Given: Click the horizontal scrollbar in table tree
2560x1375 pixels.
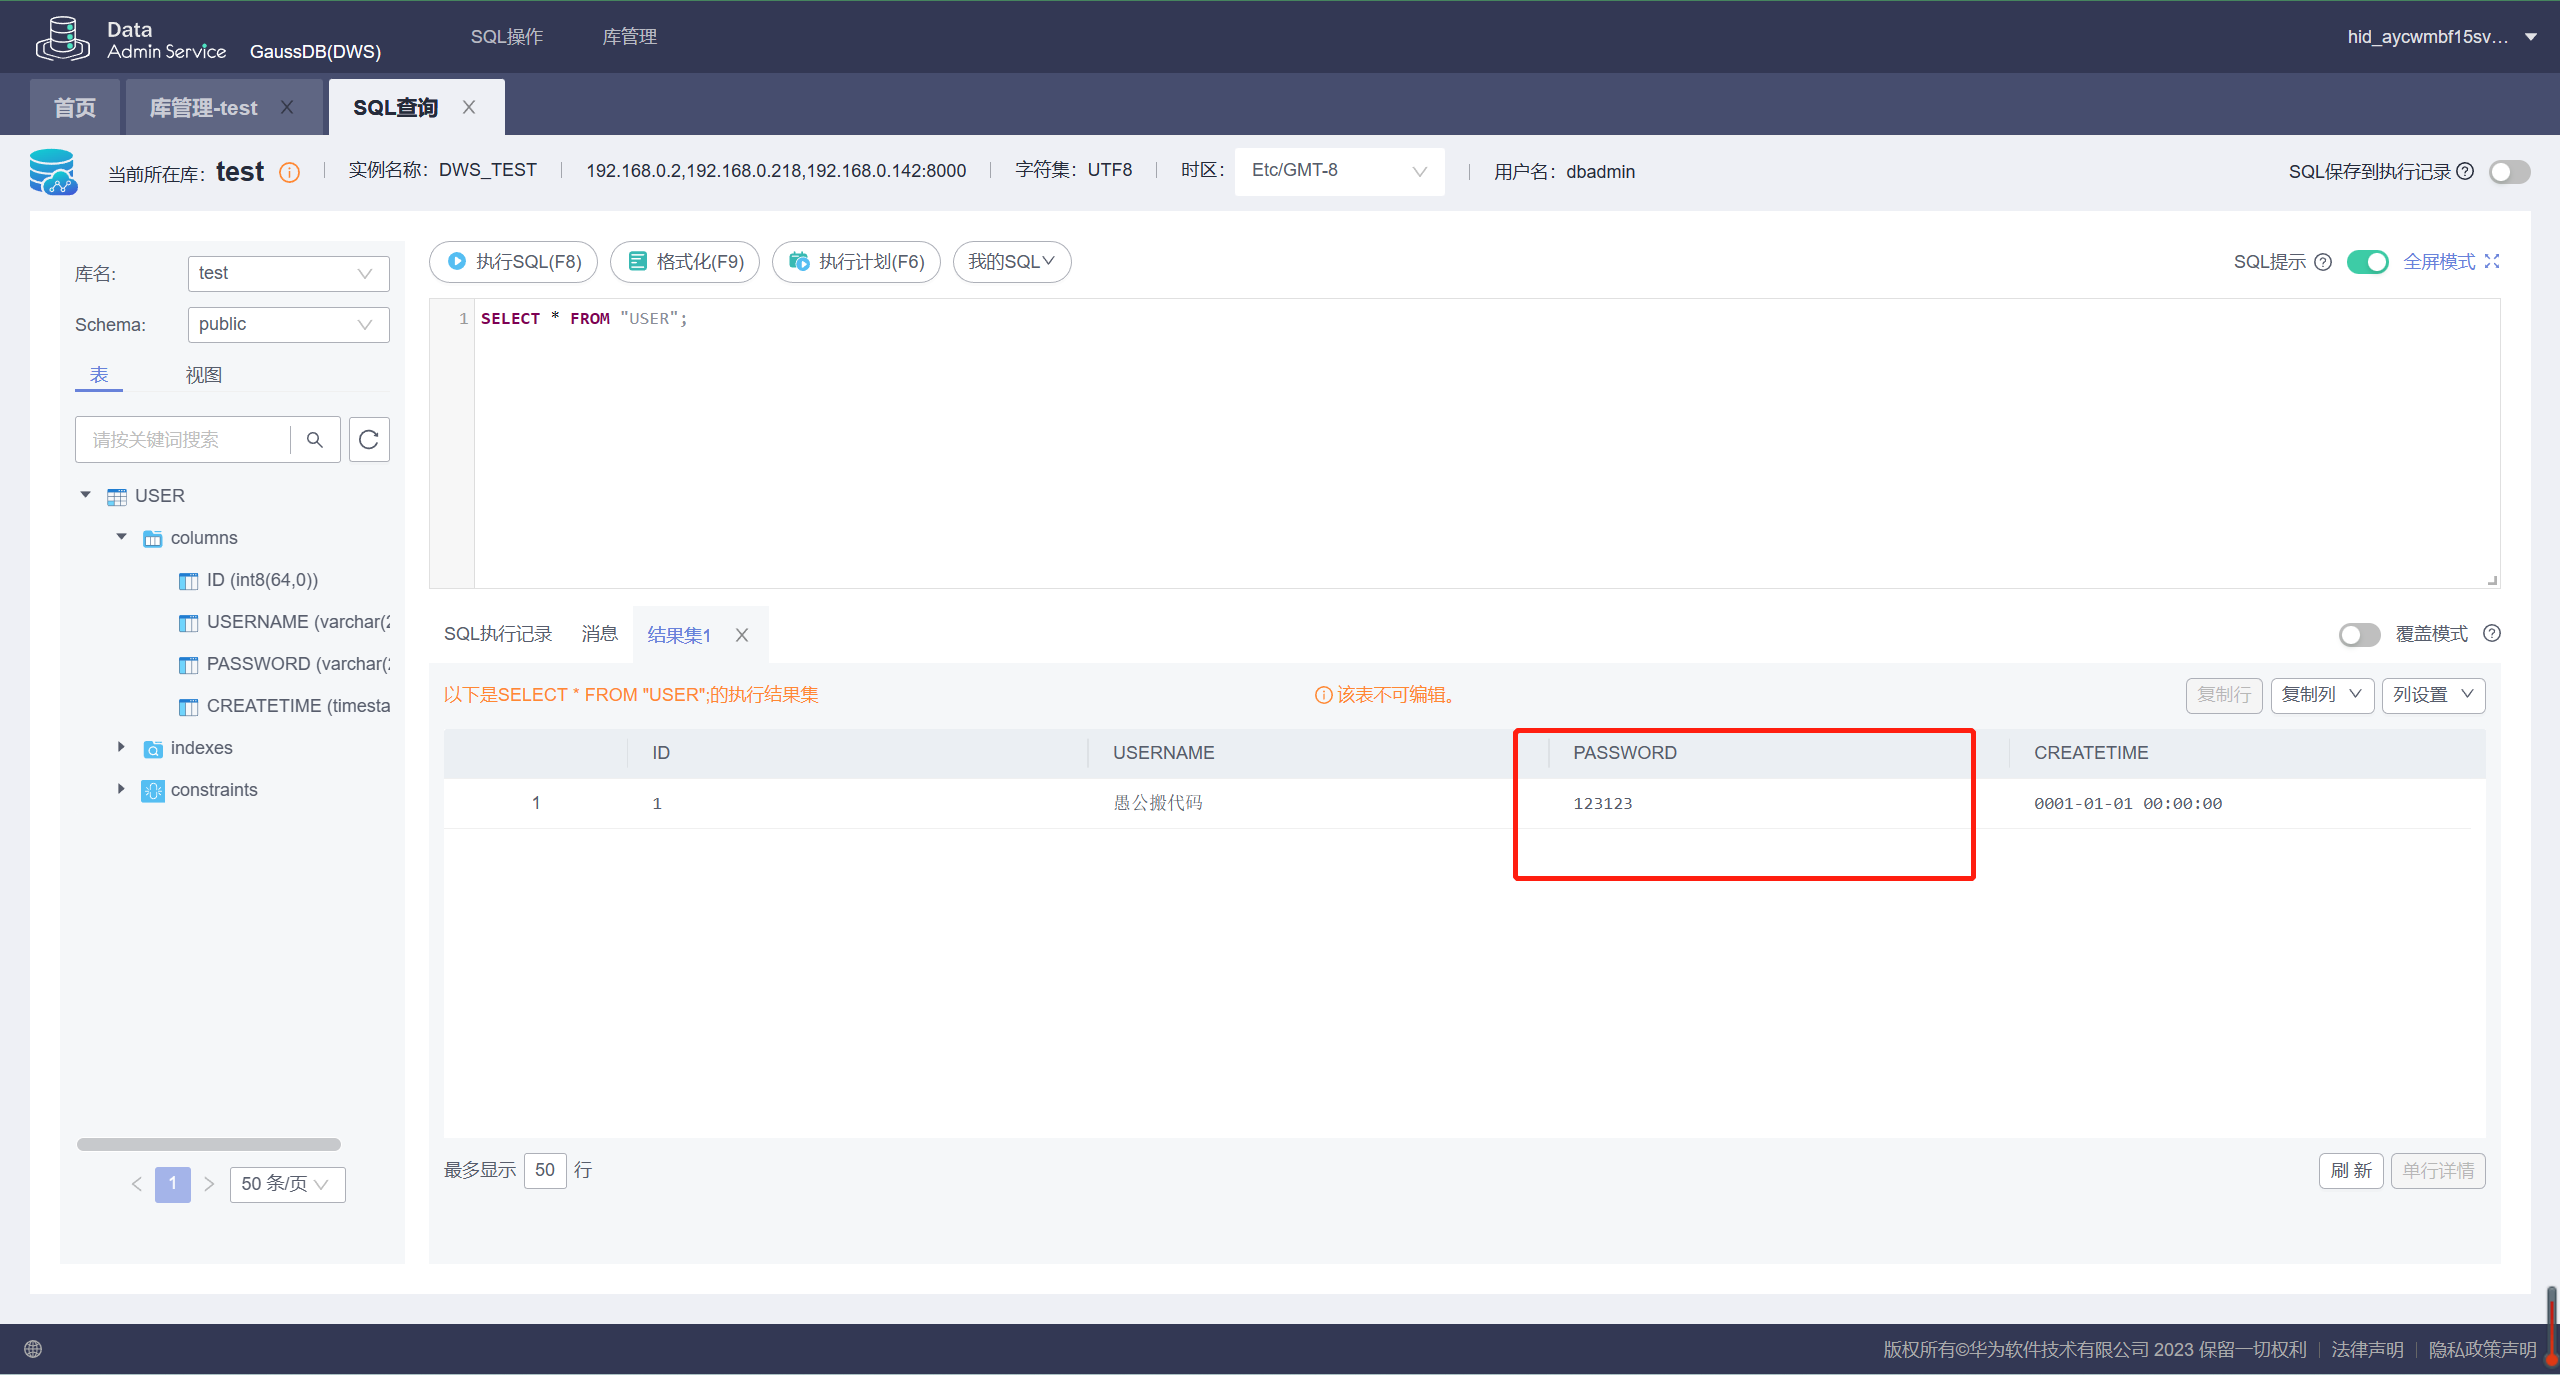Looking at the screenshot, I should click(x=209, y=1144).
